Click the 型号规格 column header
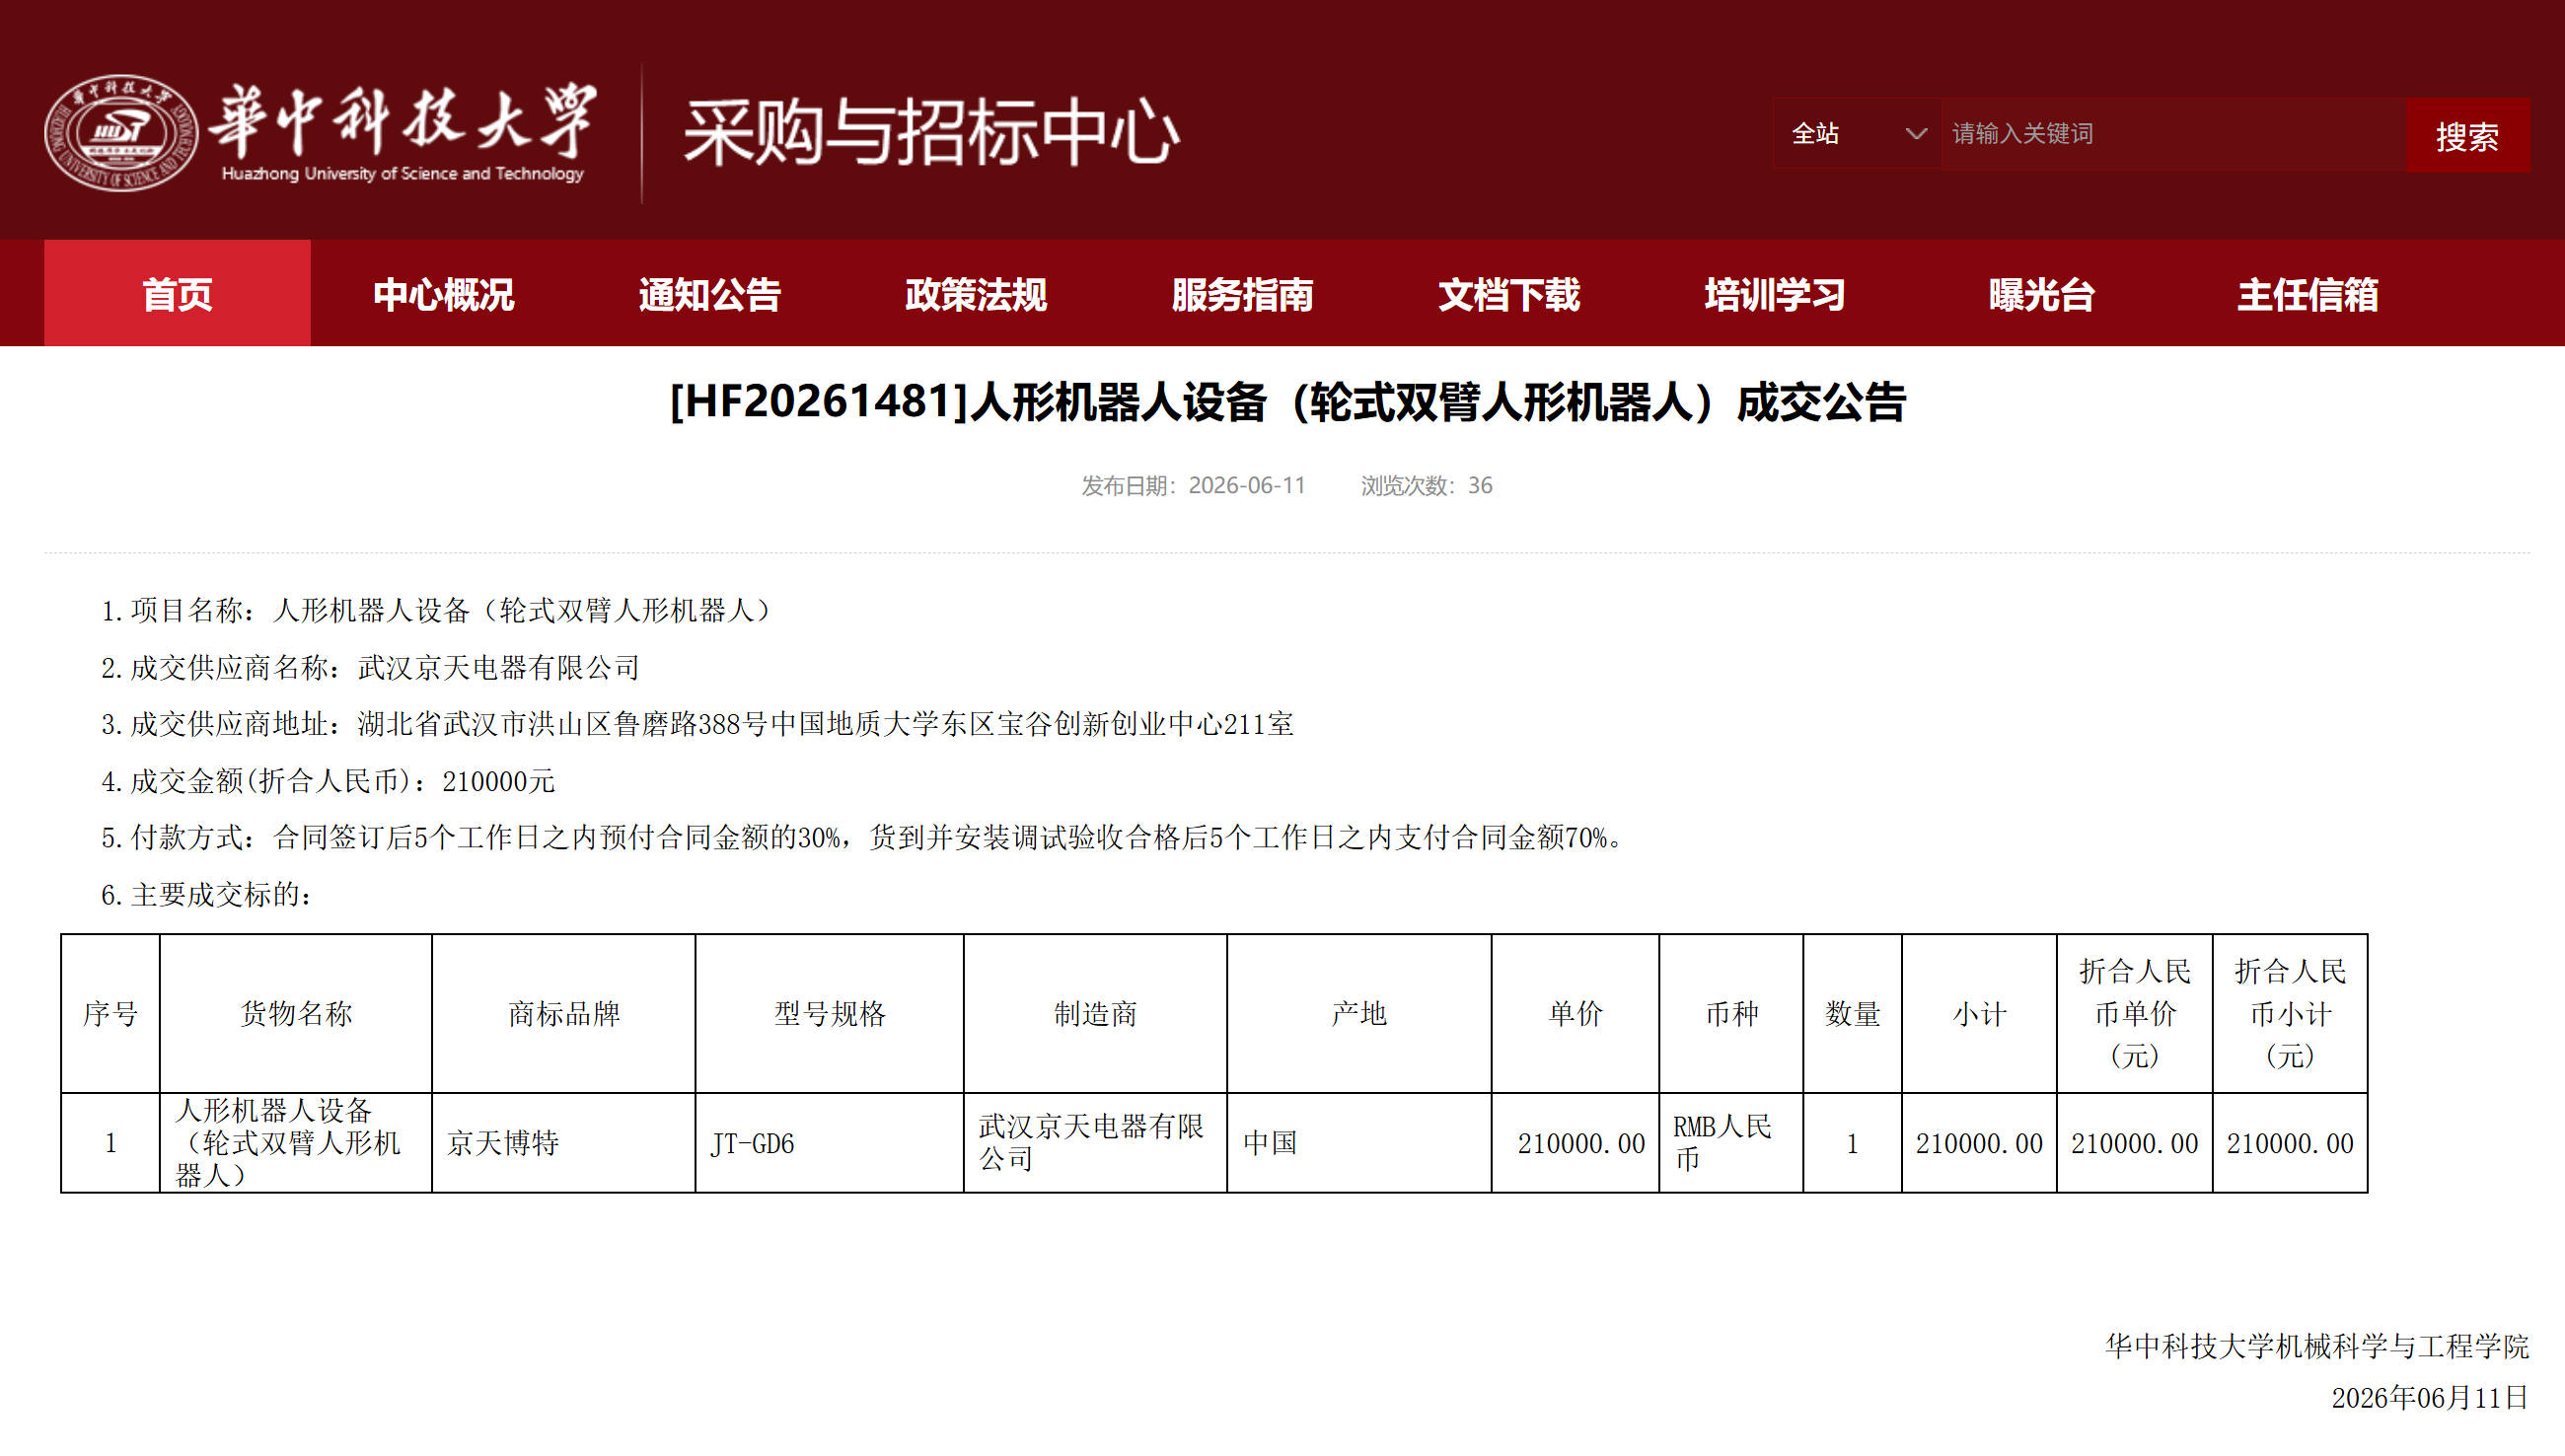 tap(830, 1014)
